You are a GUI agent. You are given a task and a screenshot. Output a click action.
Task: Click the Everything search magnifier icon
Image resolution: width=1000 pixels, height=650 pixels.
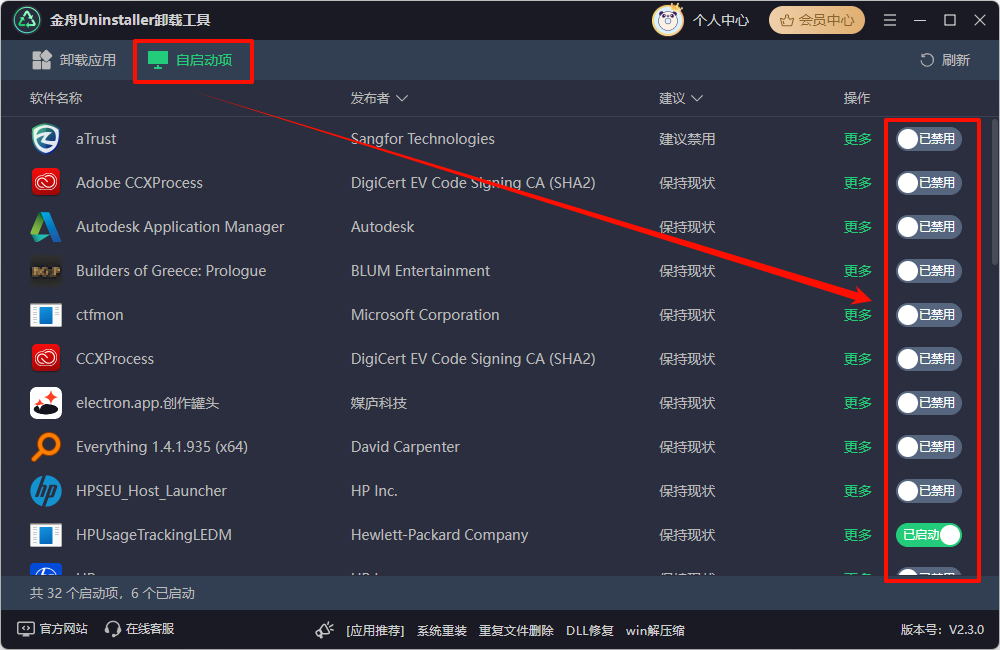(46, 447)
